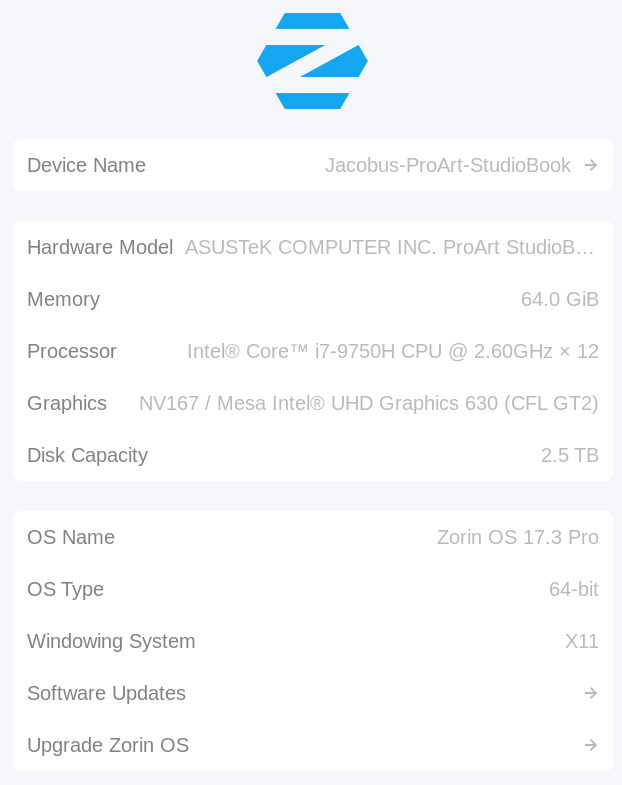
Task: Click the Graphics row label
Action: [67, 403]
